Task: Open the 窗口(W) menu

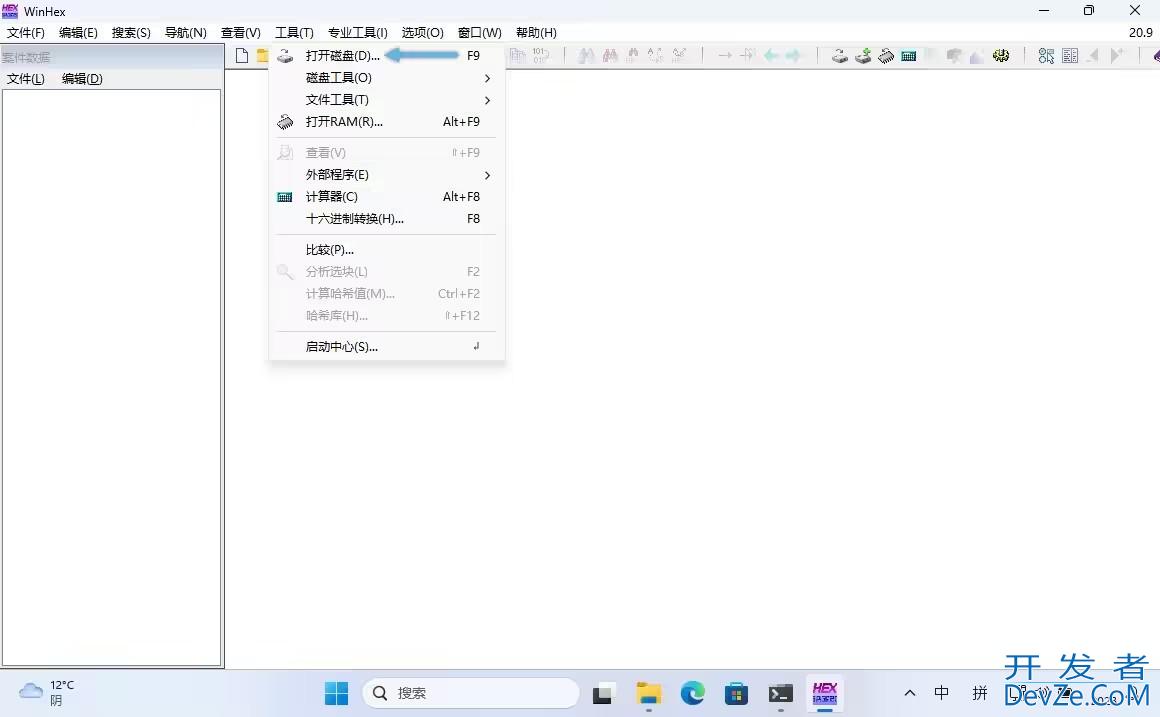Action: click(479, 33)
